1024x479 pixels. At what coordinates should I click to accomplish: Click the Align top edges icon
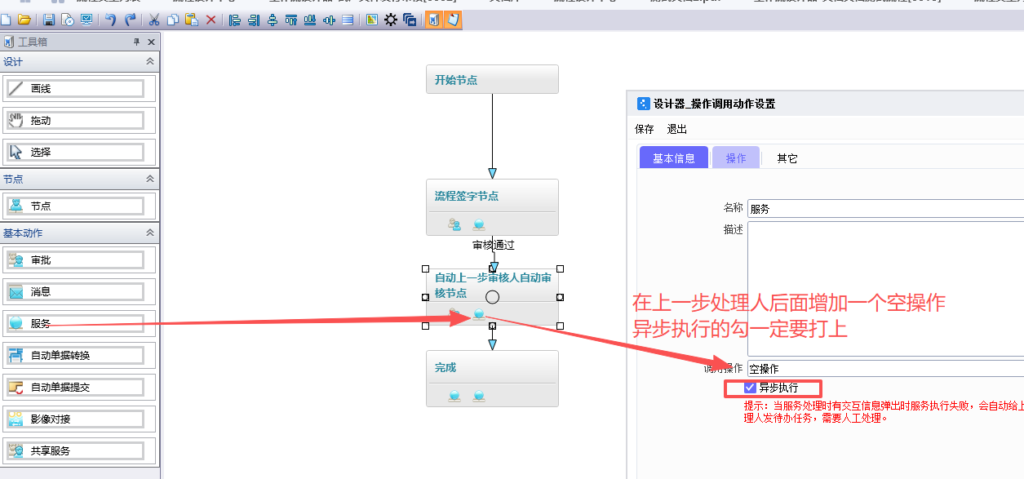click(291, 20)
